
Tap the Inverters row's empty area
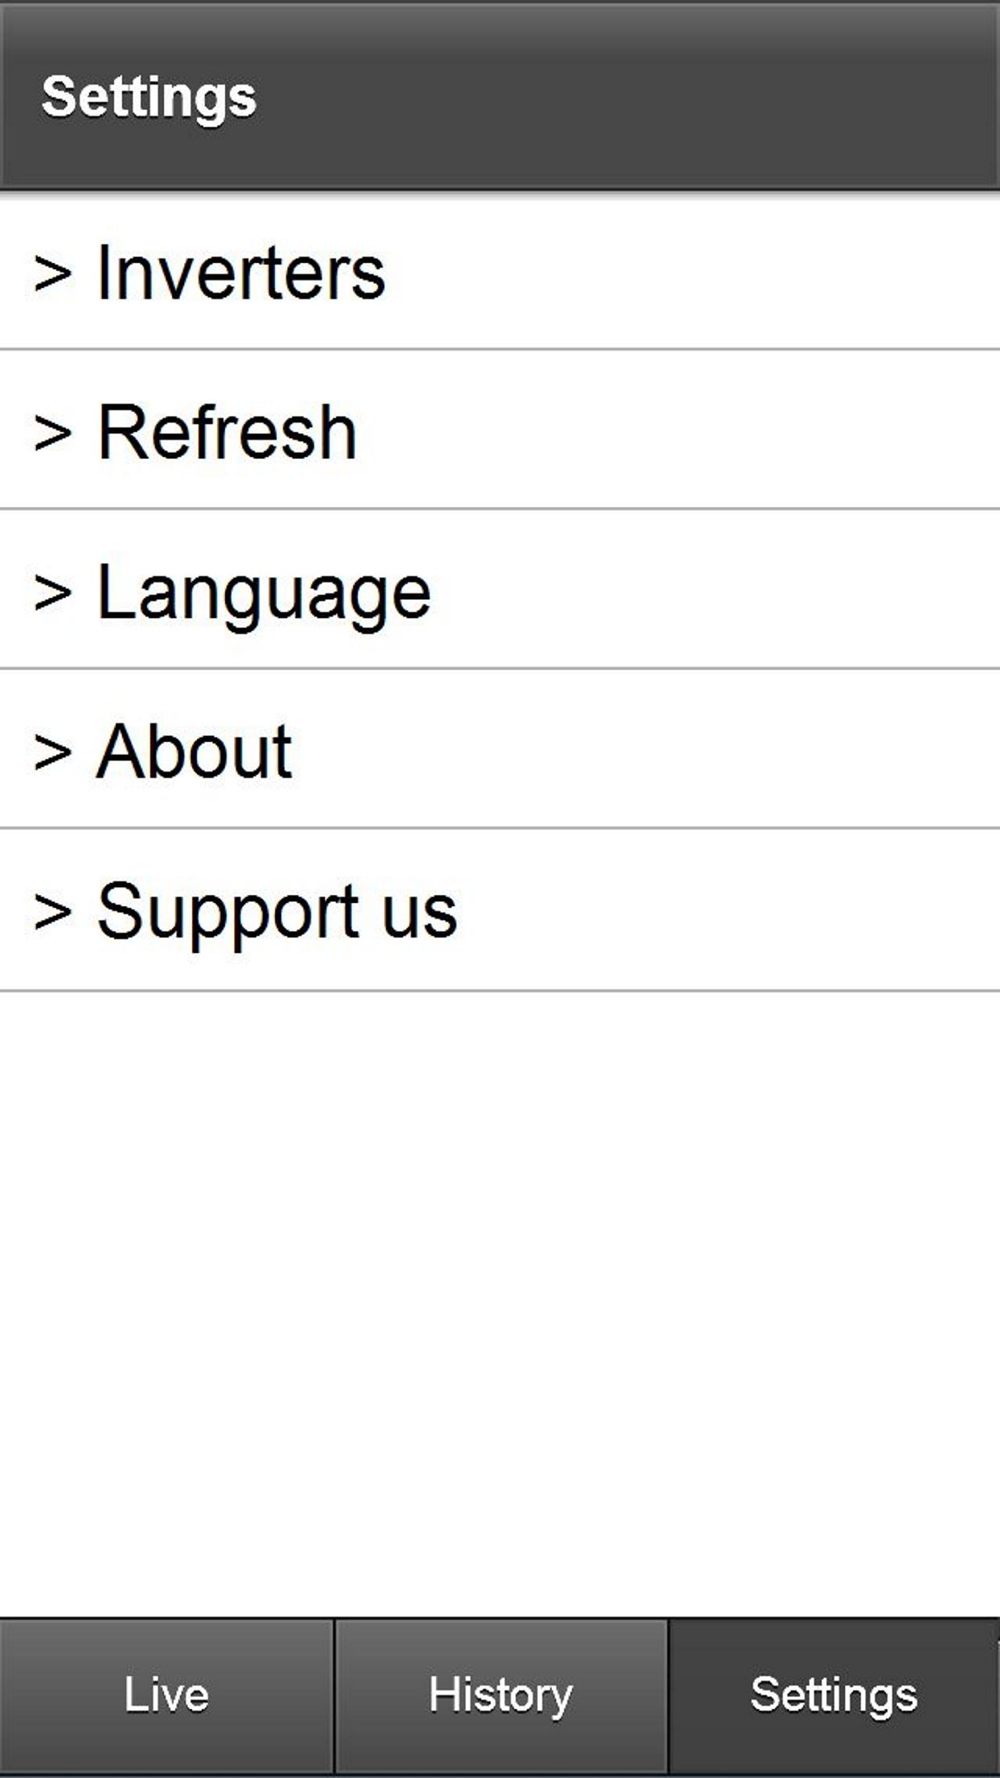(x=700, y=273)
